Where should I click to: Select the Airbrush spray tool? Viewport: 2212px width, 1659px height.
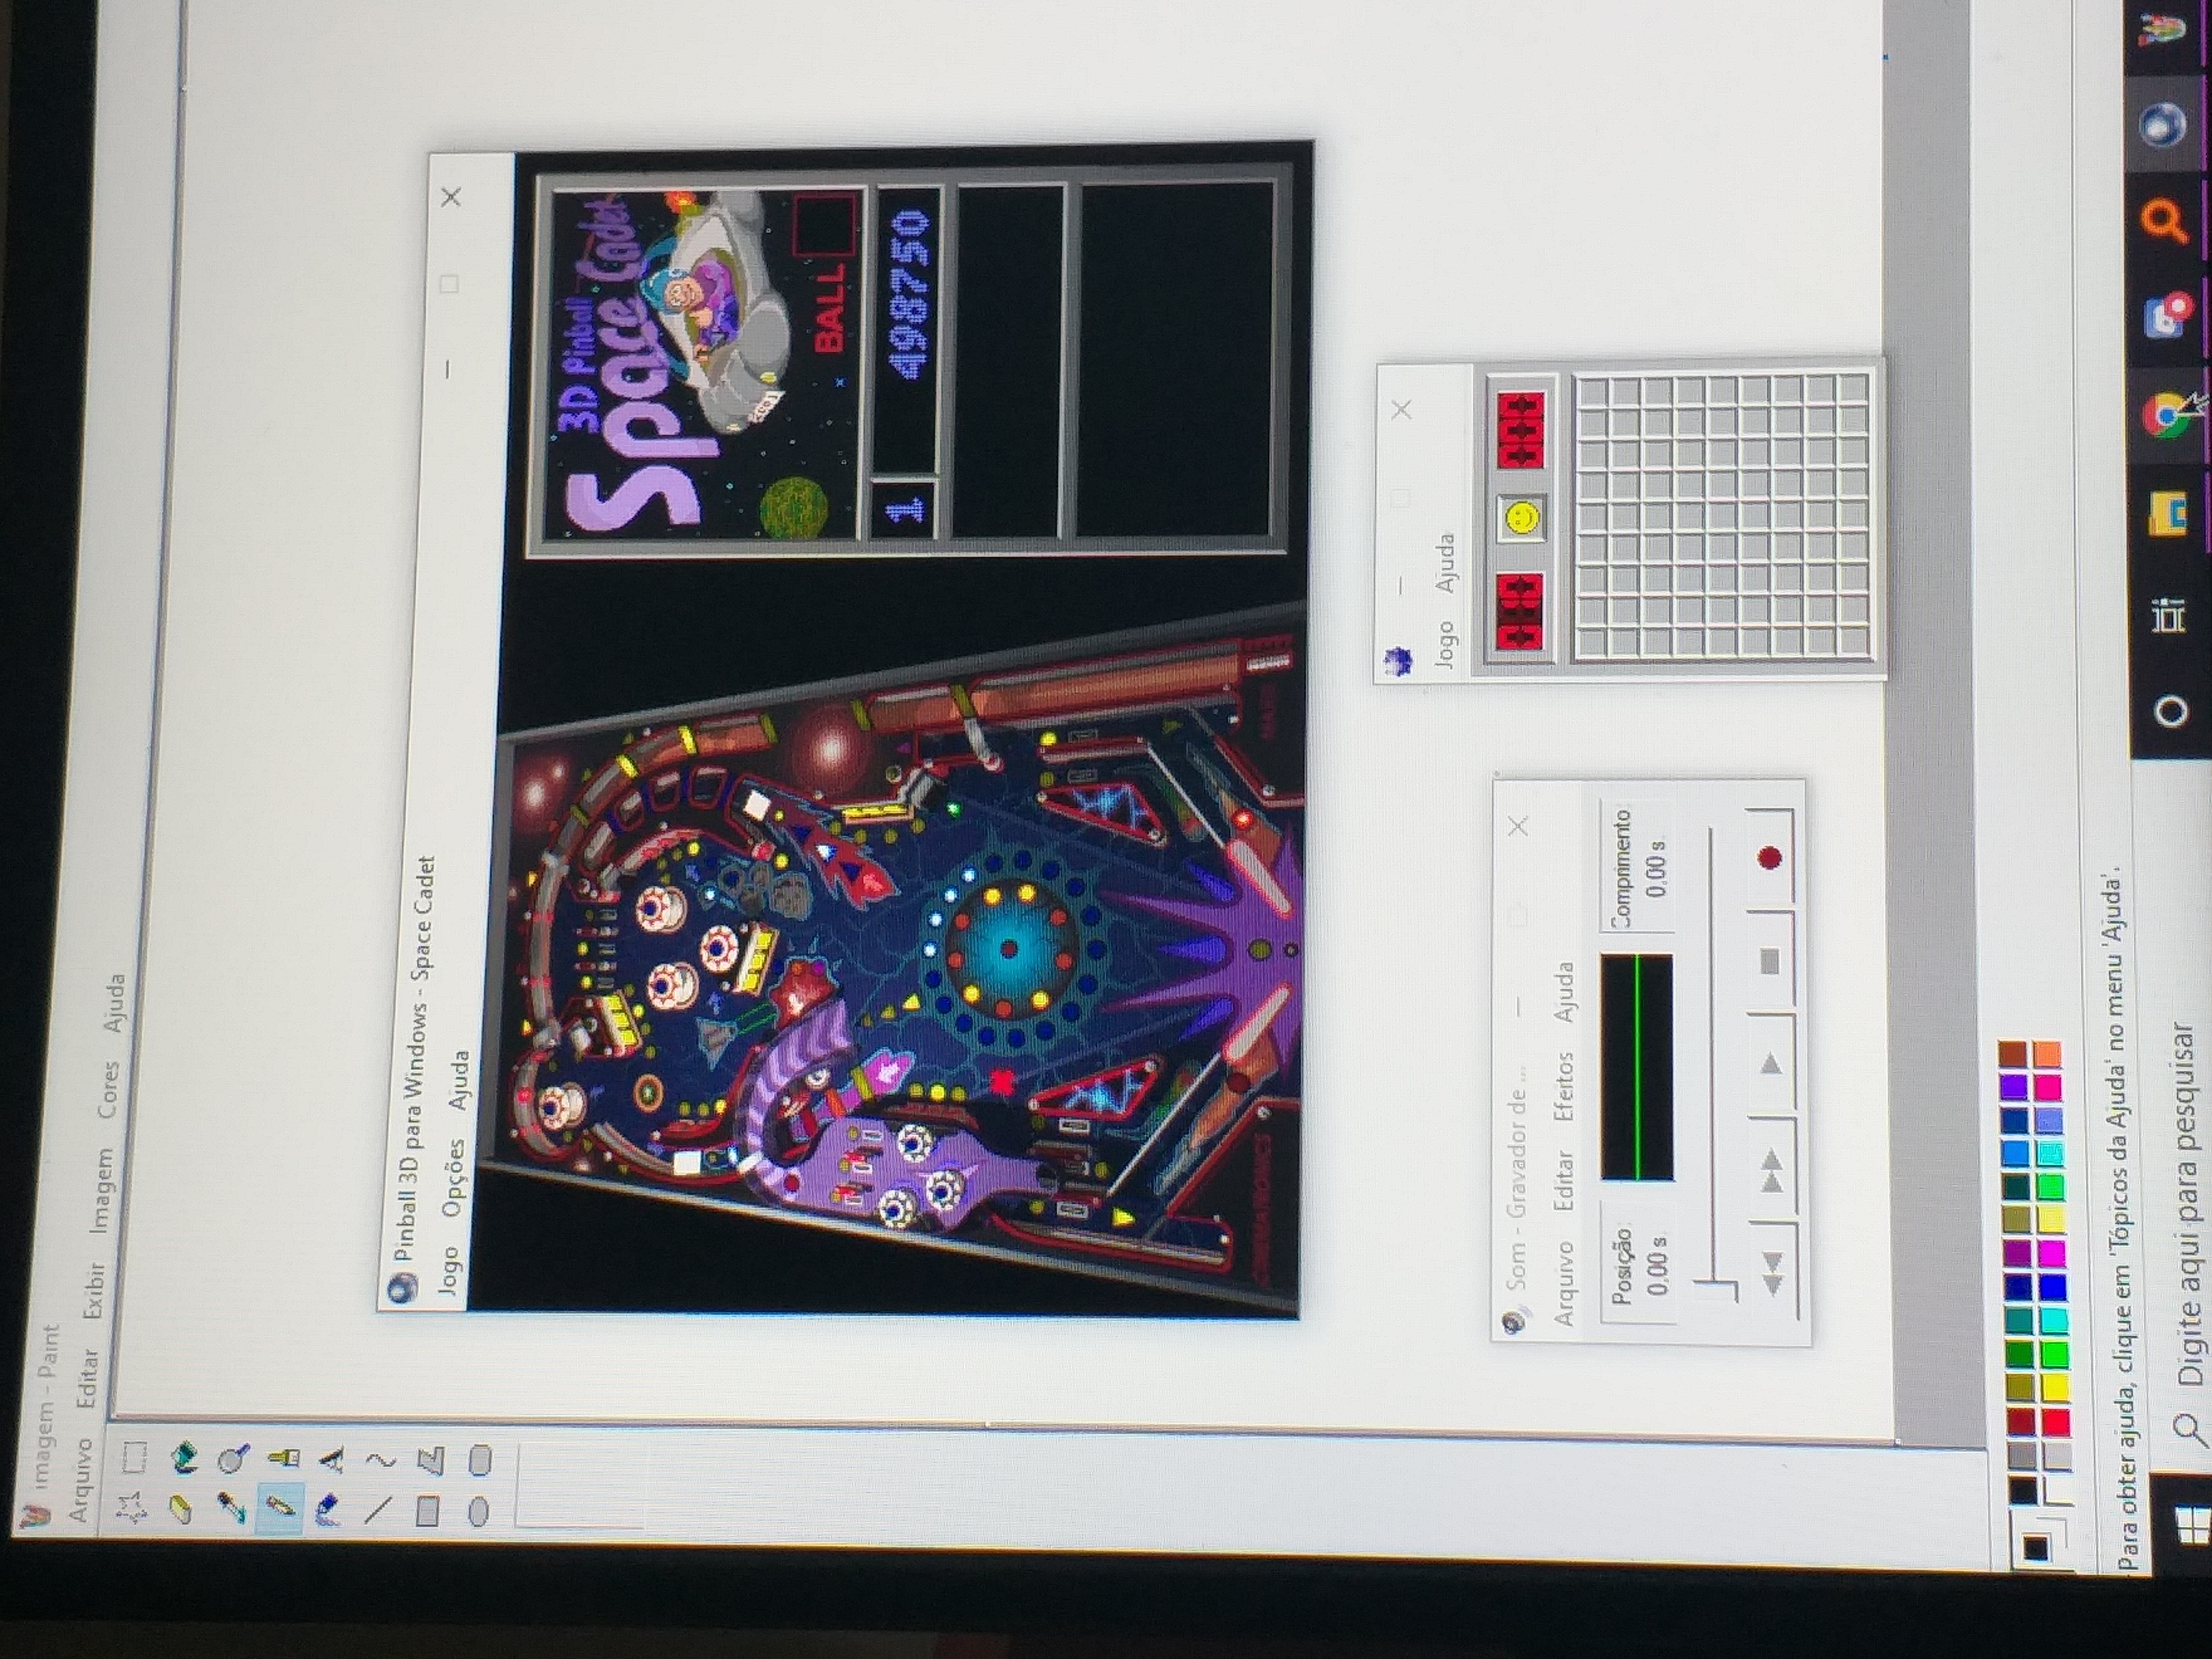(327, 1509)
